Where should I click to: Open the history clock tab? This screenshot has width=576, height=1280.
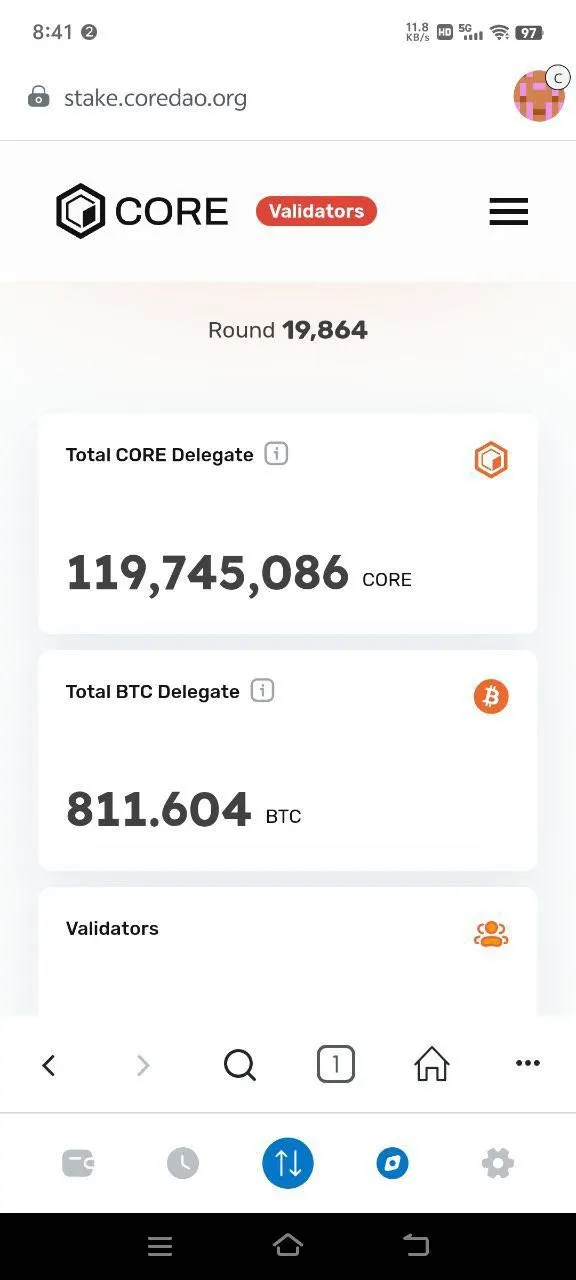tap(183, 1163)
